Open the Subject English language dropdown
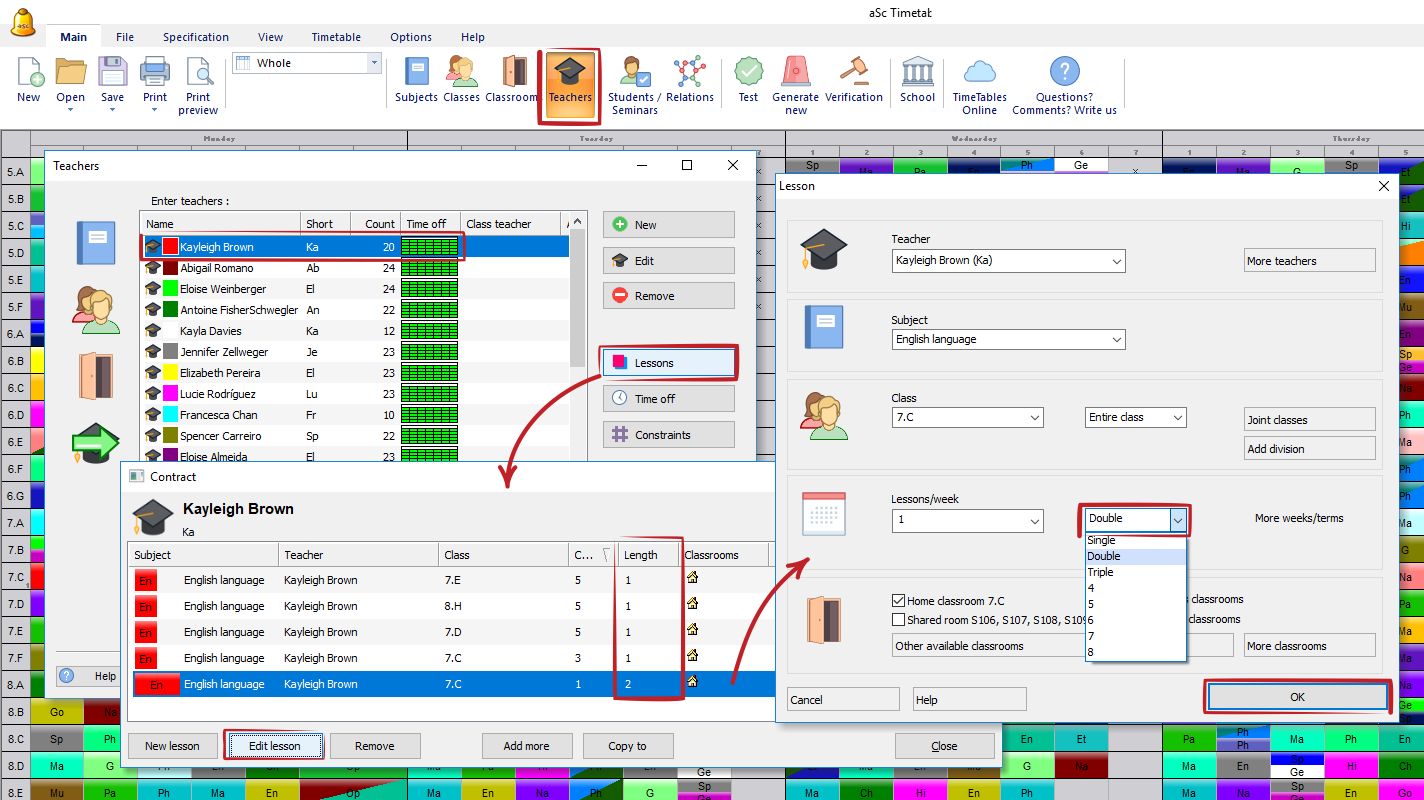This screenshot has height=800, width=1424. pyautogui.click(x=1117, y=340)
